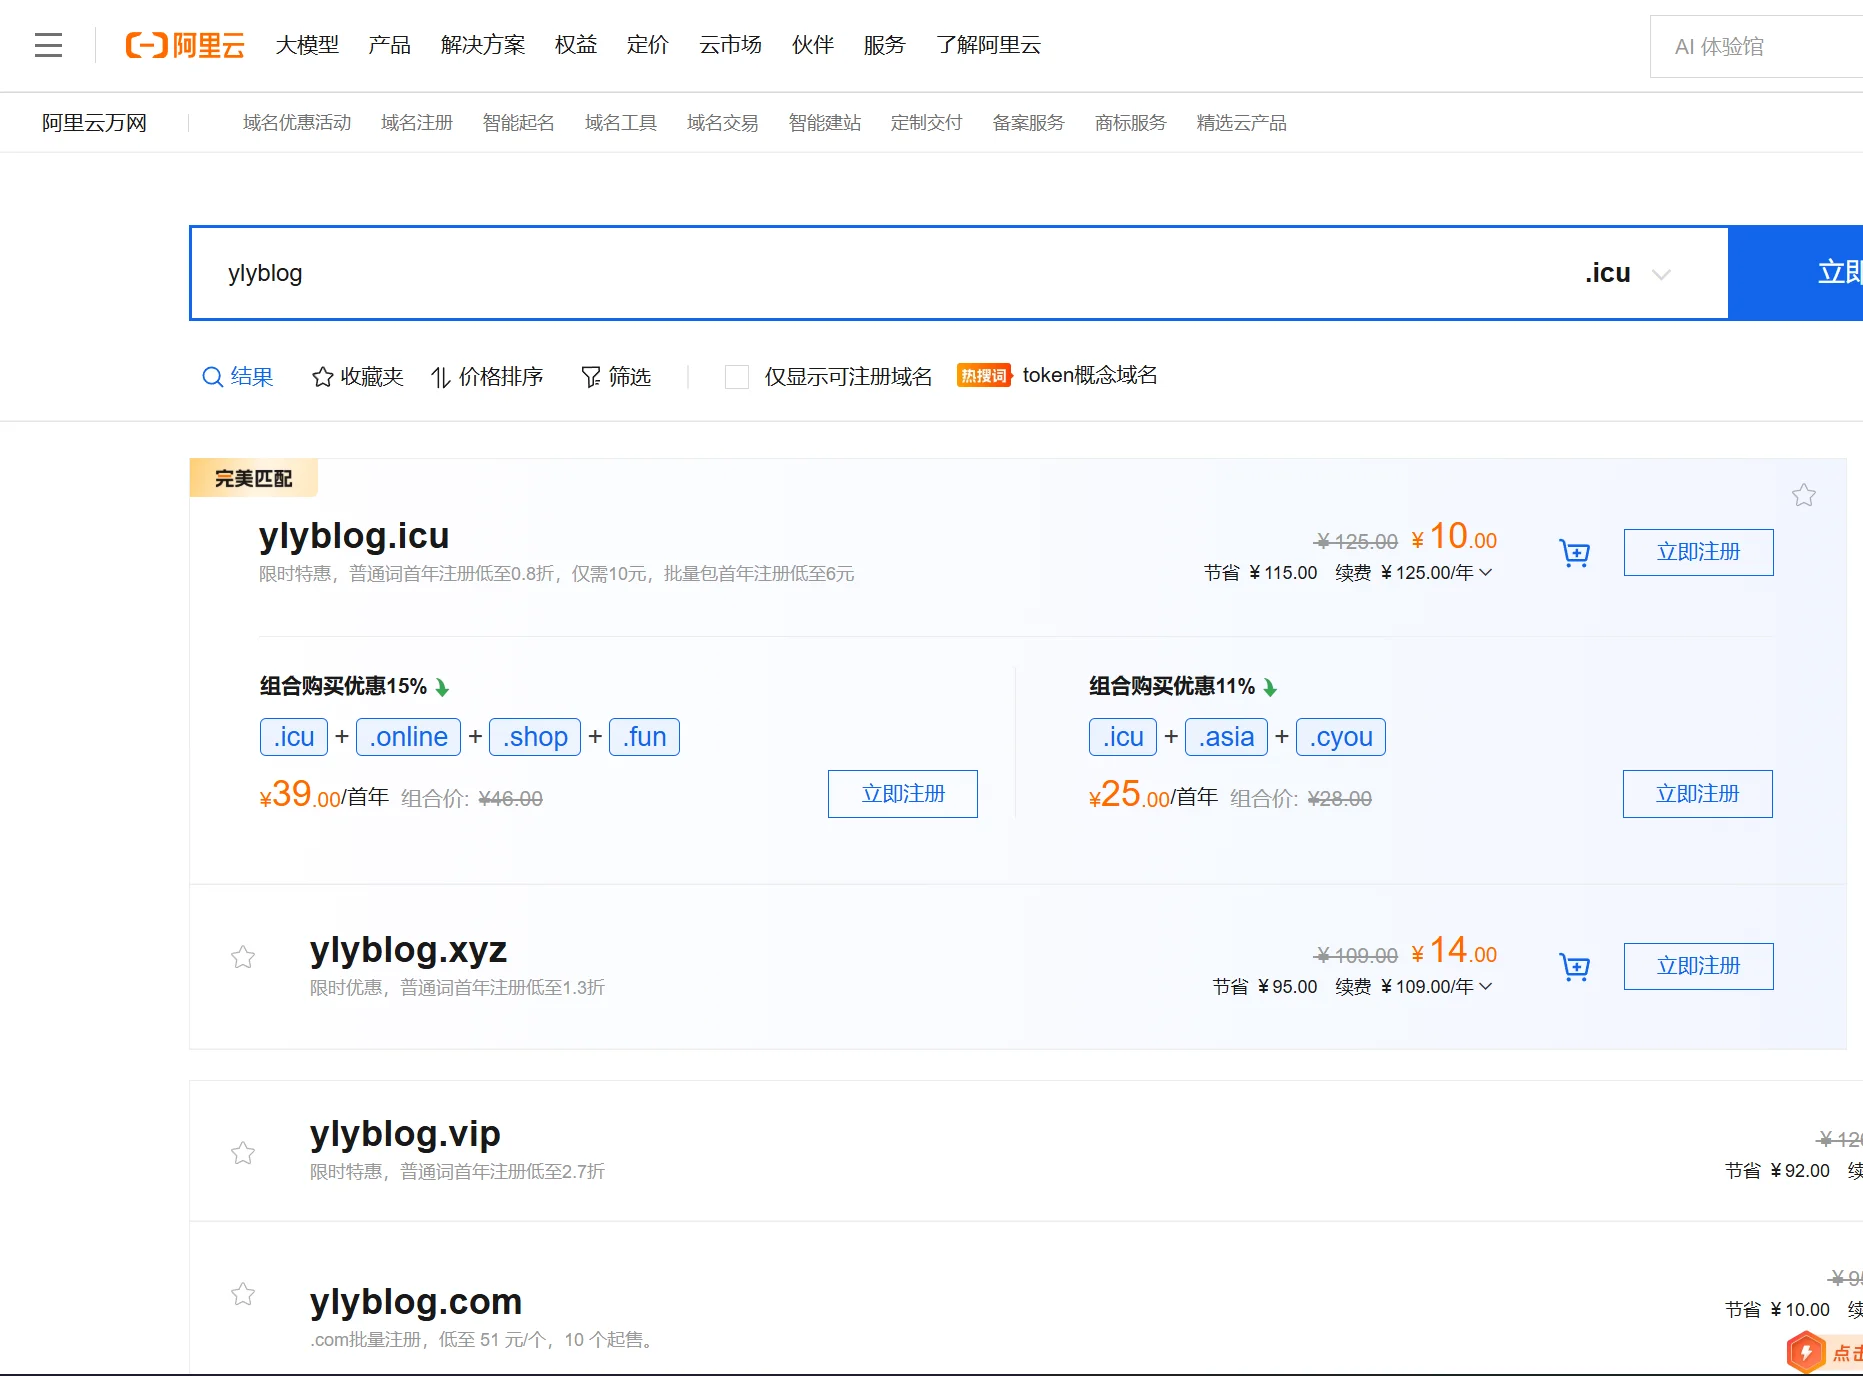Viewport: 1863px width, 1376px height.
Task: Click .icu tag in 15% combo
Action: (294, 737)
